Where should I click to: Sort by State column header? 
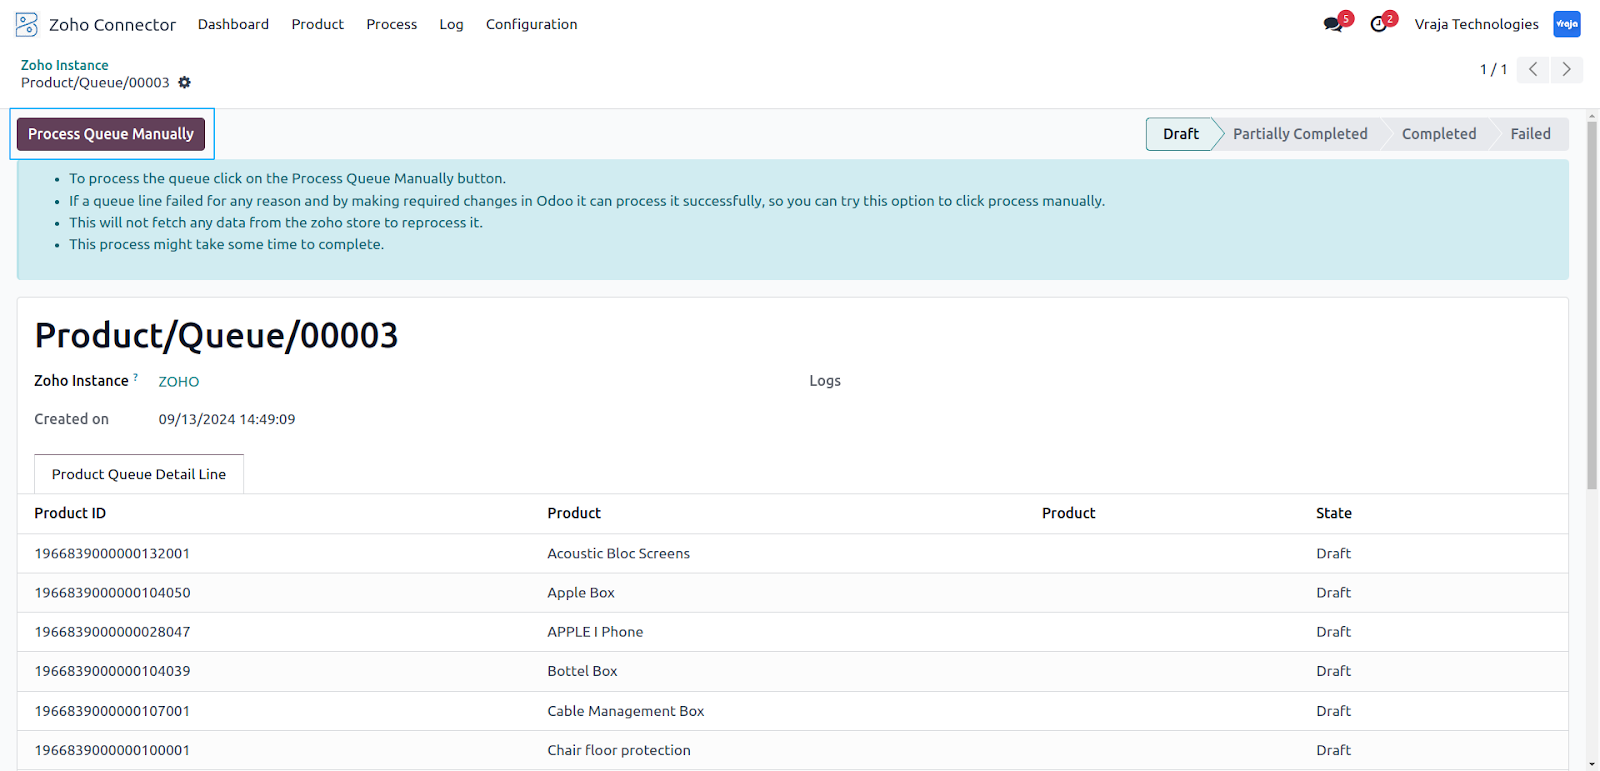[x=1333, y=513]
